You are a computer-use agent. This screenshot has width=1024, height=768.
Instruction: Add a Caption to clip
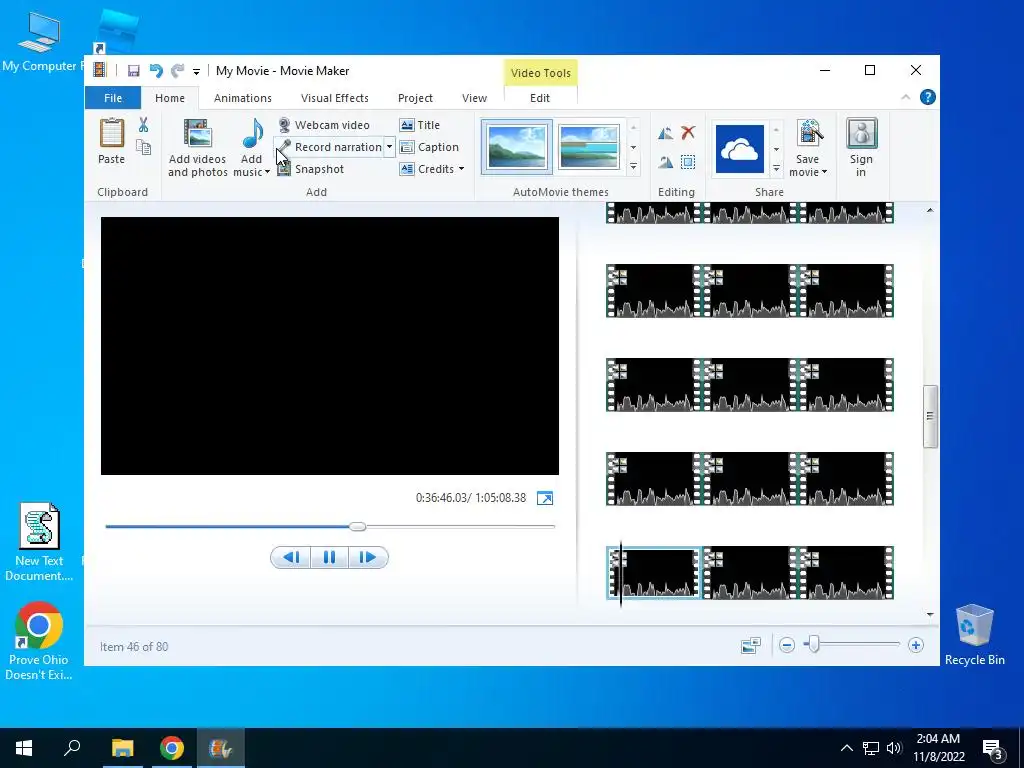[x=429, y=147]
